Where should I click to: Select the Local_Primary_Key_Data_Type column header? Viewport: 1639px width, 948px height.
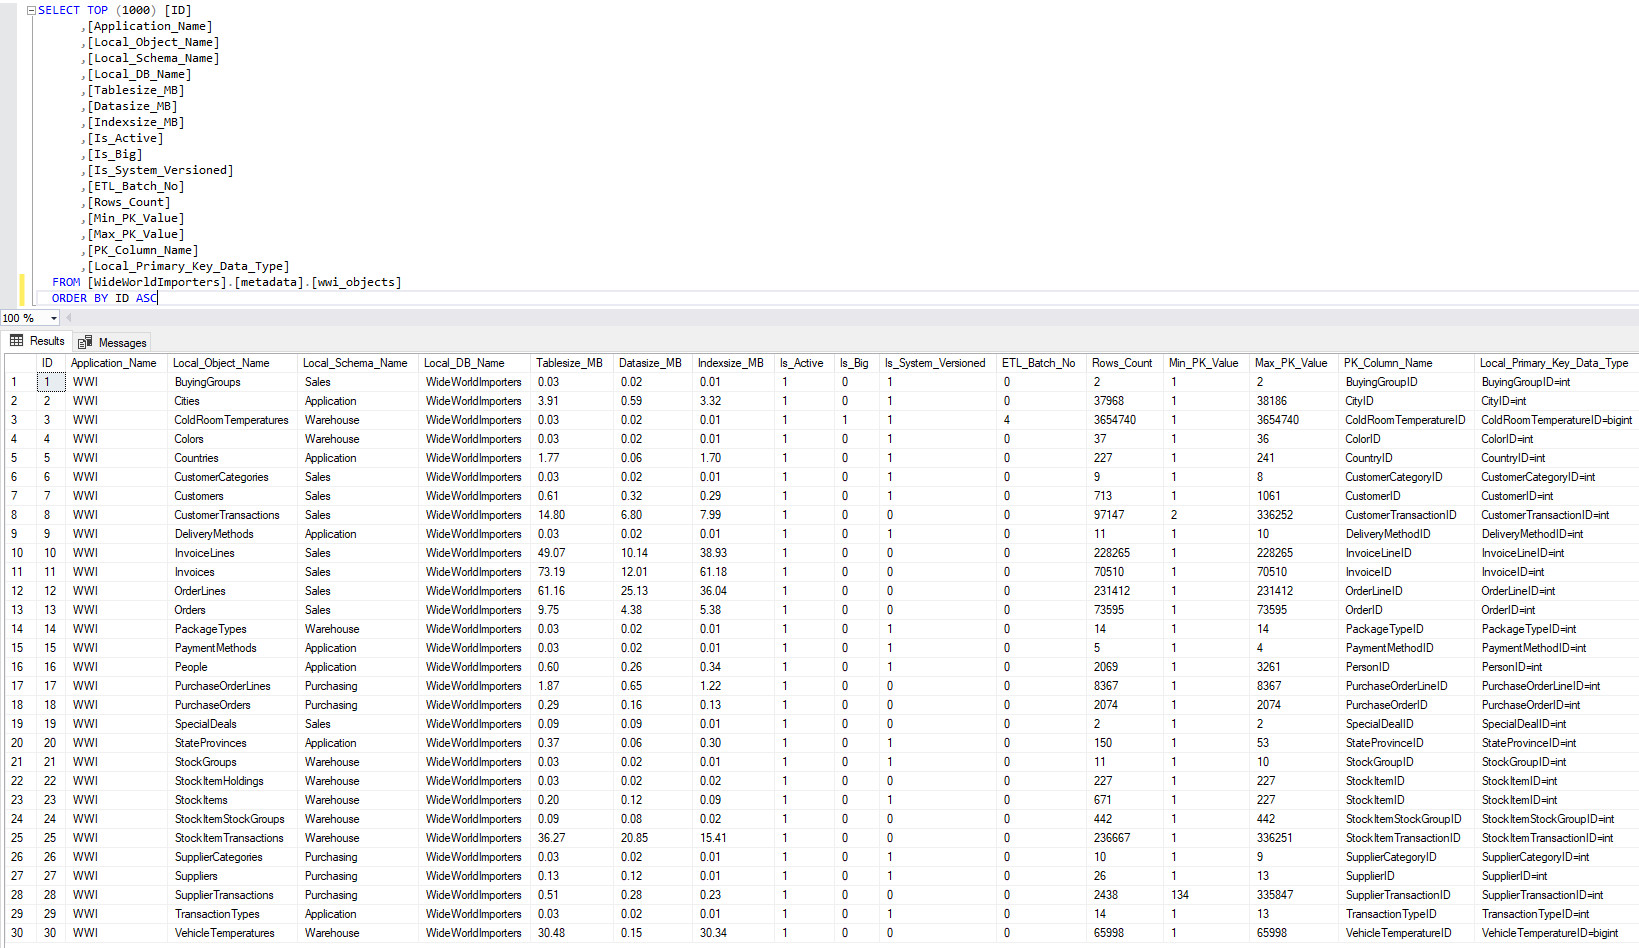1556,363
